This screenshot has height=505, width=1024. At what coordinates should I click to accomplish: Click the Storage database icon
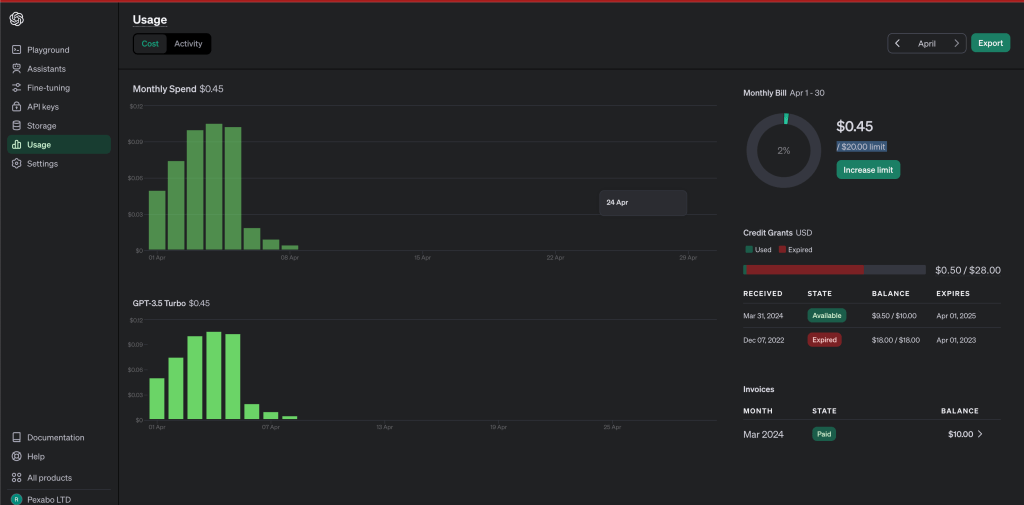pos(16,125)
